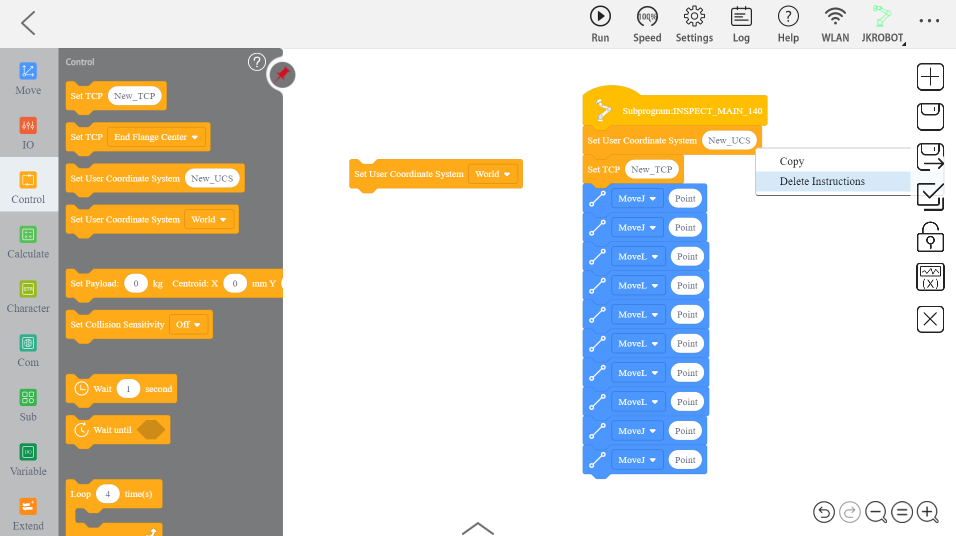The image size is (956, 536).
Task: Click the undo arrow icon
Action: pyautogui.click(x=823, y=512)
